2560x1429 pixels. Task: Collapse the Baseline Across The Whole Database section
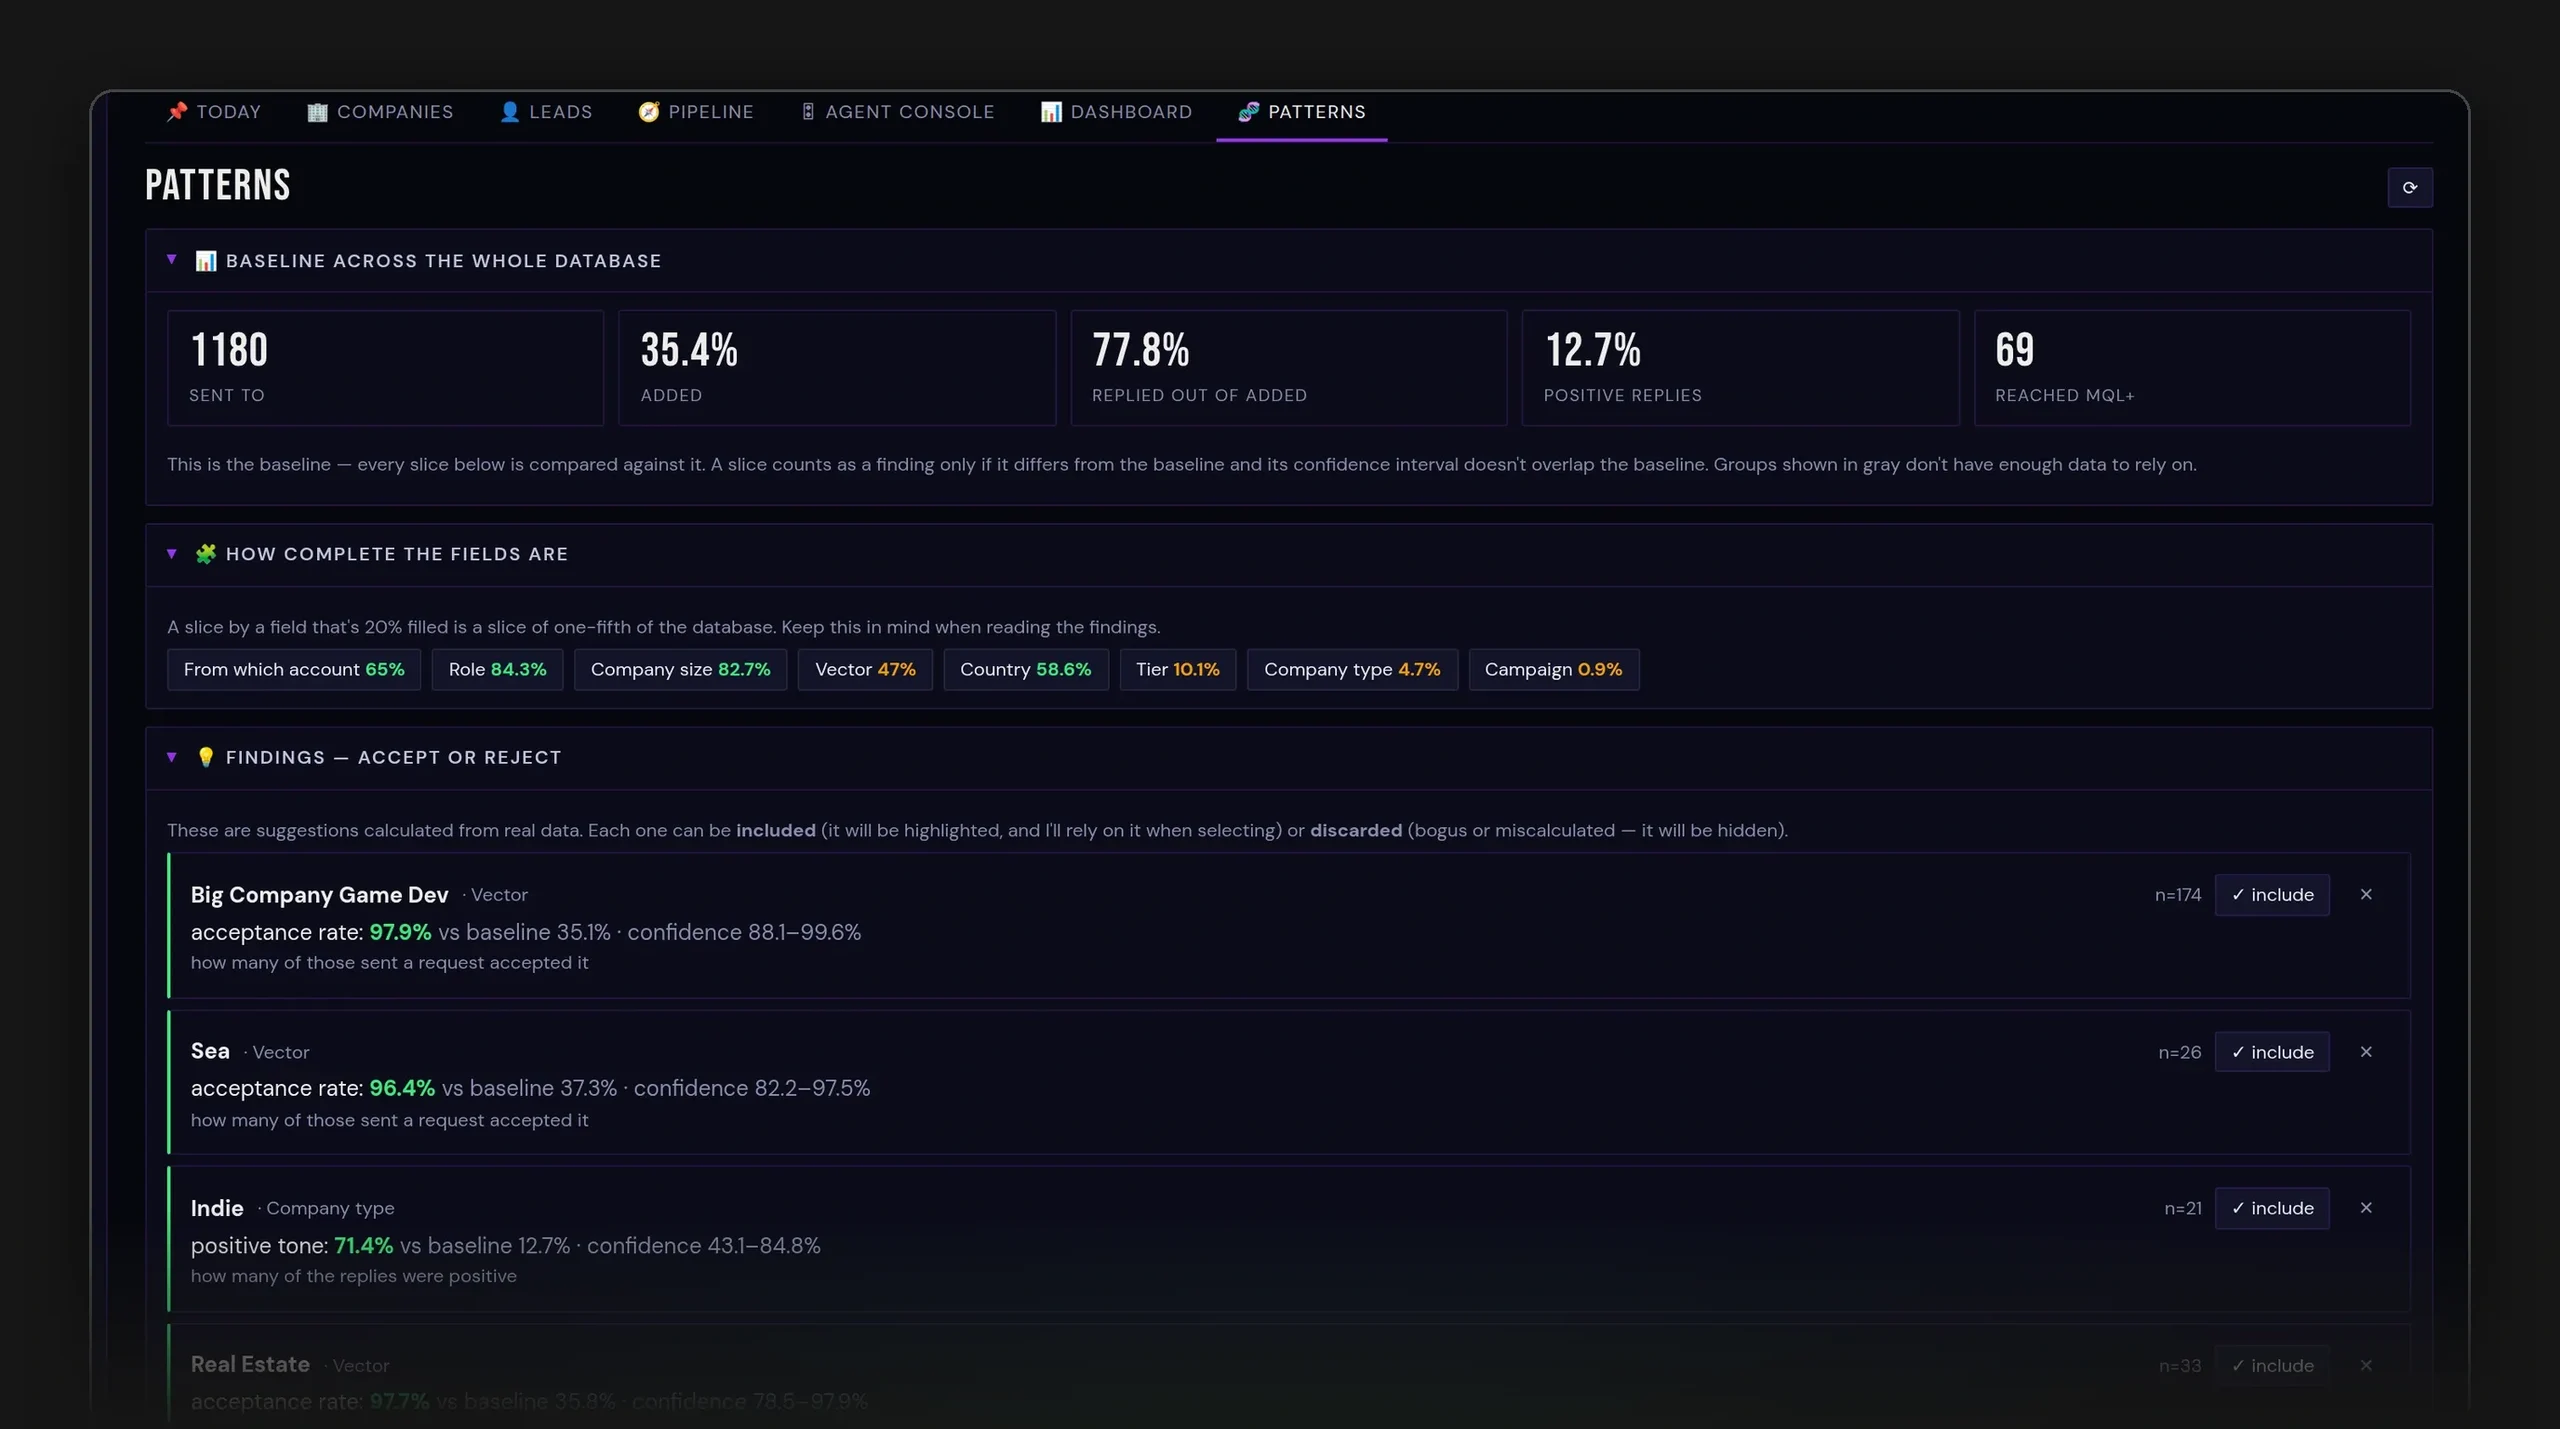pos(171,259)
